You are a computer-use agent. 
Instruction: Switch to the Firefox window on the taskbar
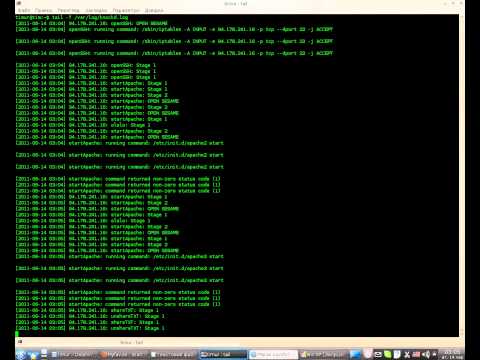123,355
